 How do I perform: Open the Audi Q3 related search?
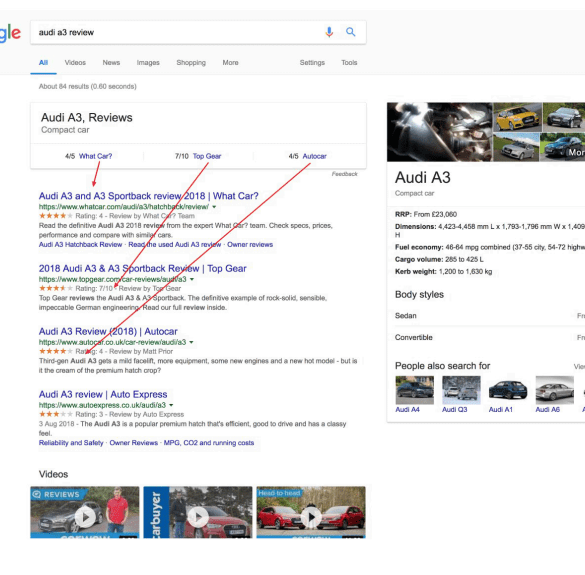[461, 394]
